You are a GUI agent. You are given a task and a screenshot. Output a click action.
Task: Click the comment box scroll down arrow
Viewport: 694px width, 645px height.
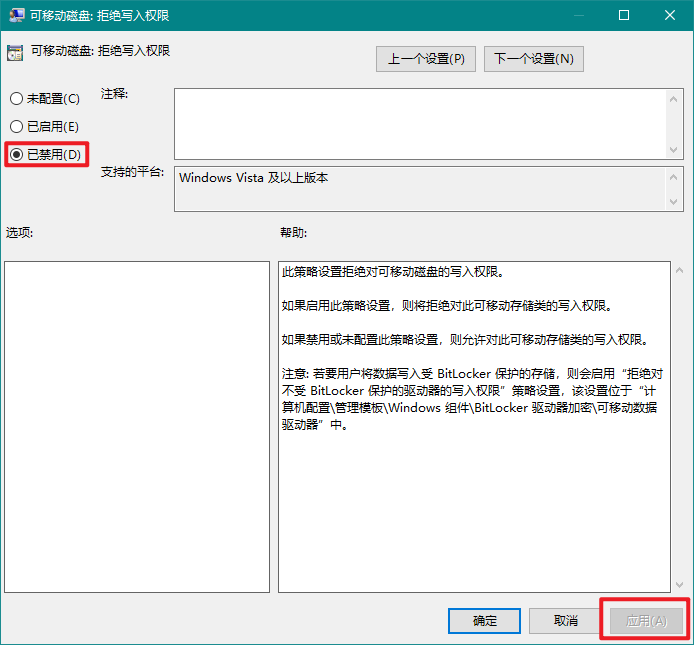pyautogui.click(x=674, y=150)
